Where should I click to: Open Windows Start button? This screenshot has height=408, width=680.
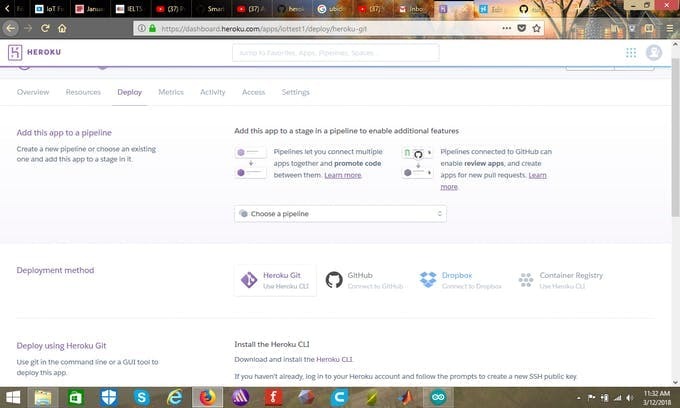point(13,398)
